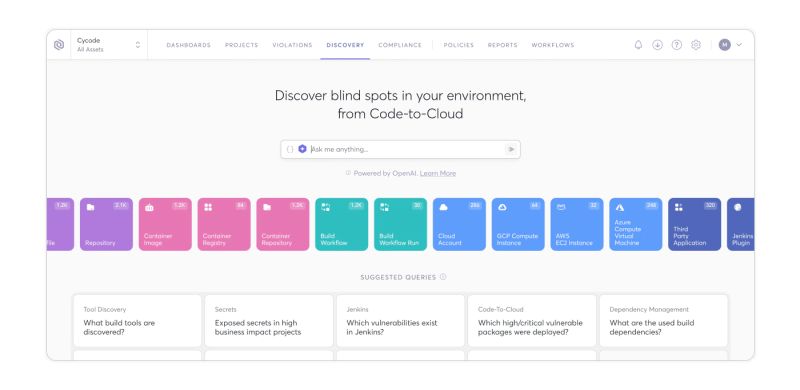This screenshot has width=800, height=390.
Task: Select What are the used build dependencies
Action: tap(663, 321)
